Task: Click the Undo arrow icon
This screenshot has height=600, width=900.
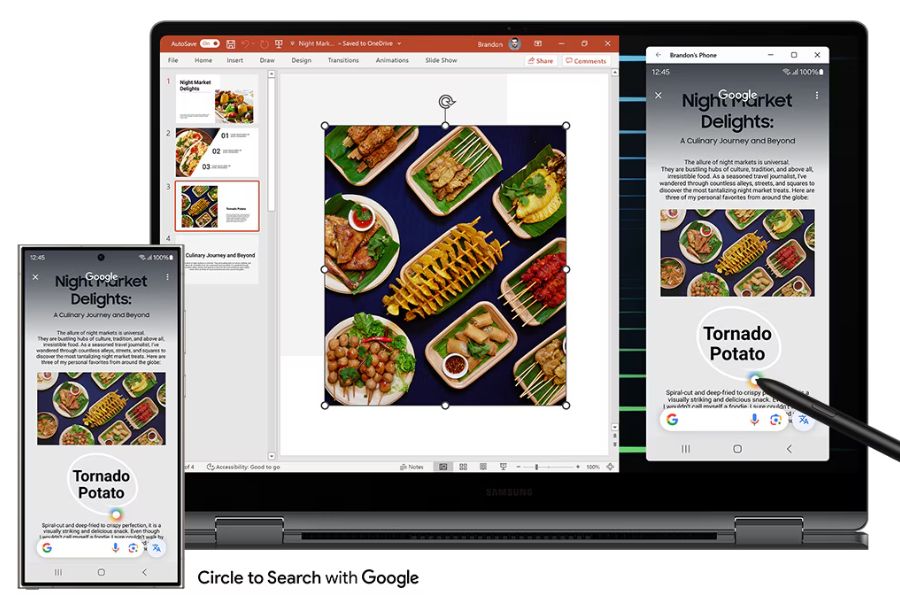Action: tap(248, 44)
